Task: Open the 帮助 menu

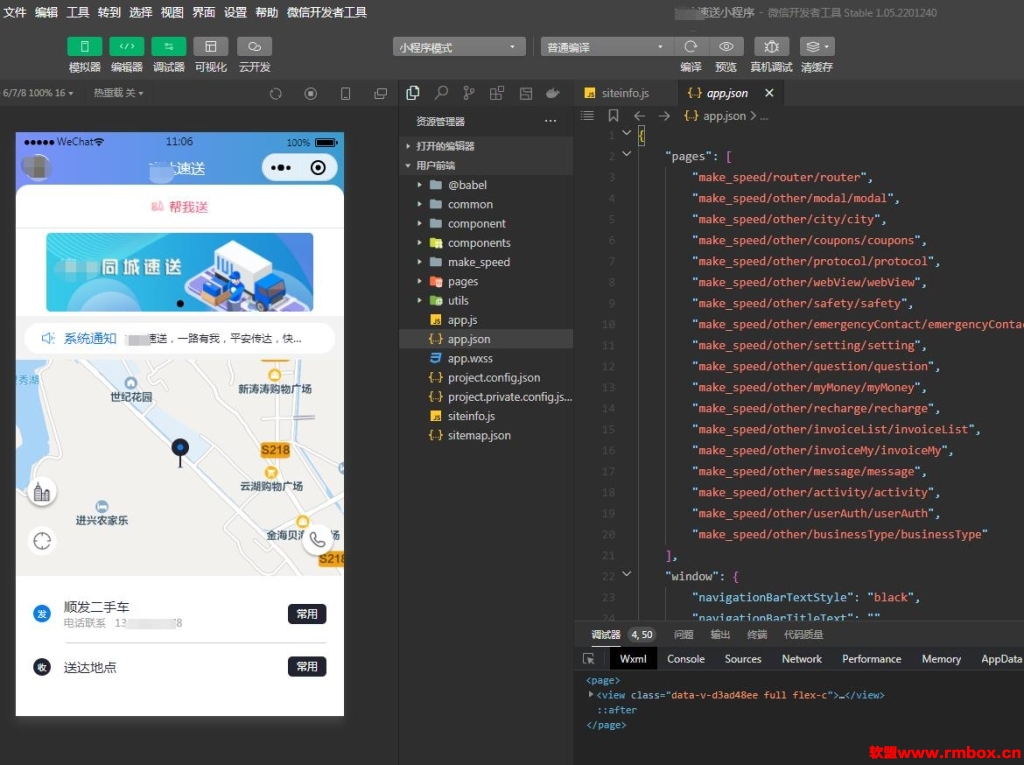Action: point(266,12)
